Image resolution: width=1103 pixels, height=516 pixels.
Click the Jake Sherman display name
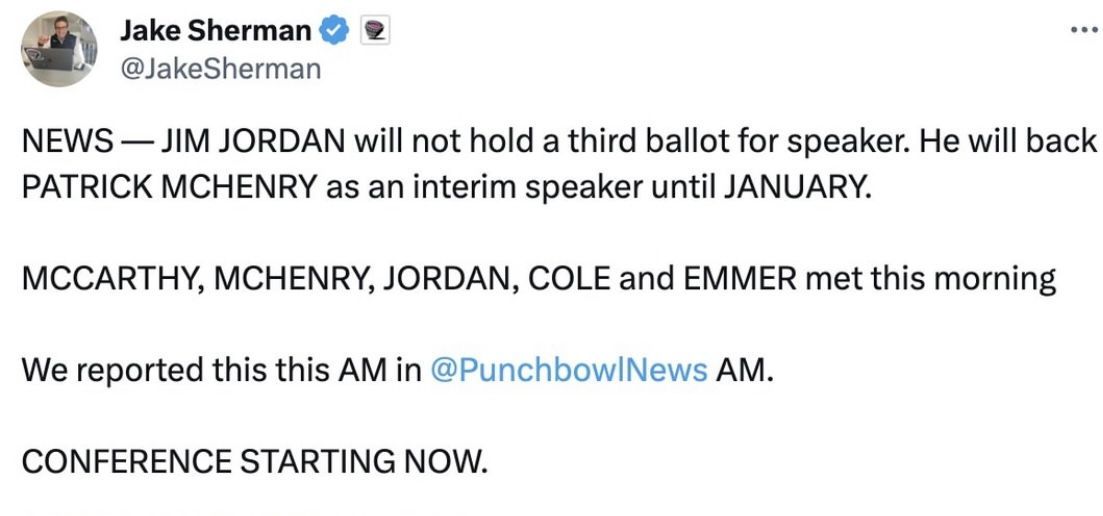[x=215, y=31]
